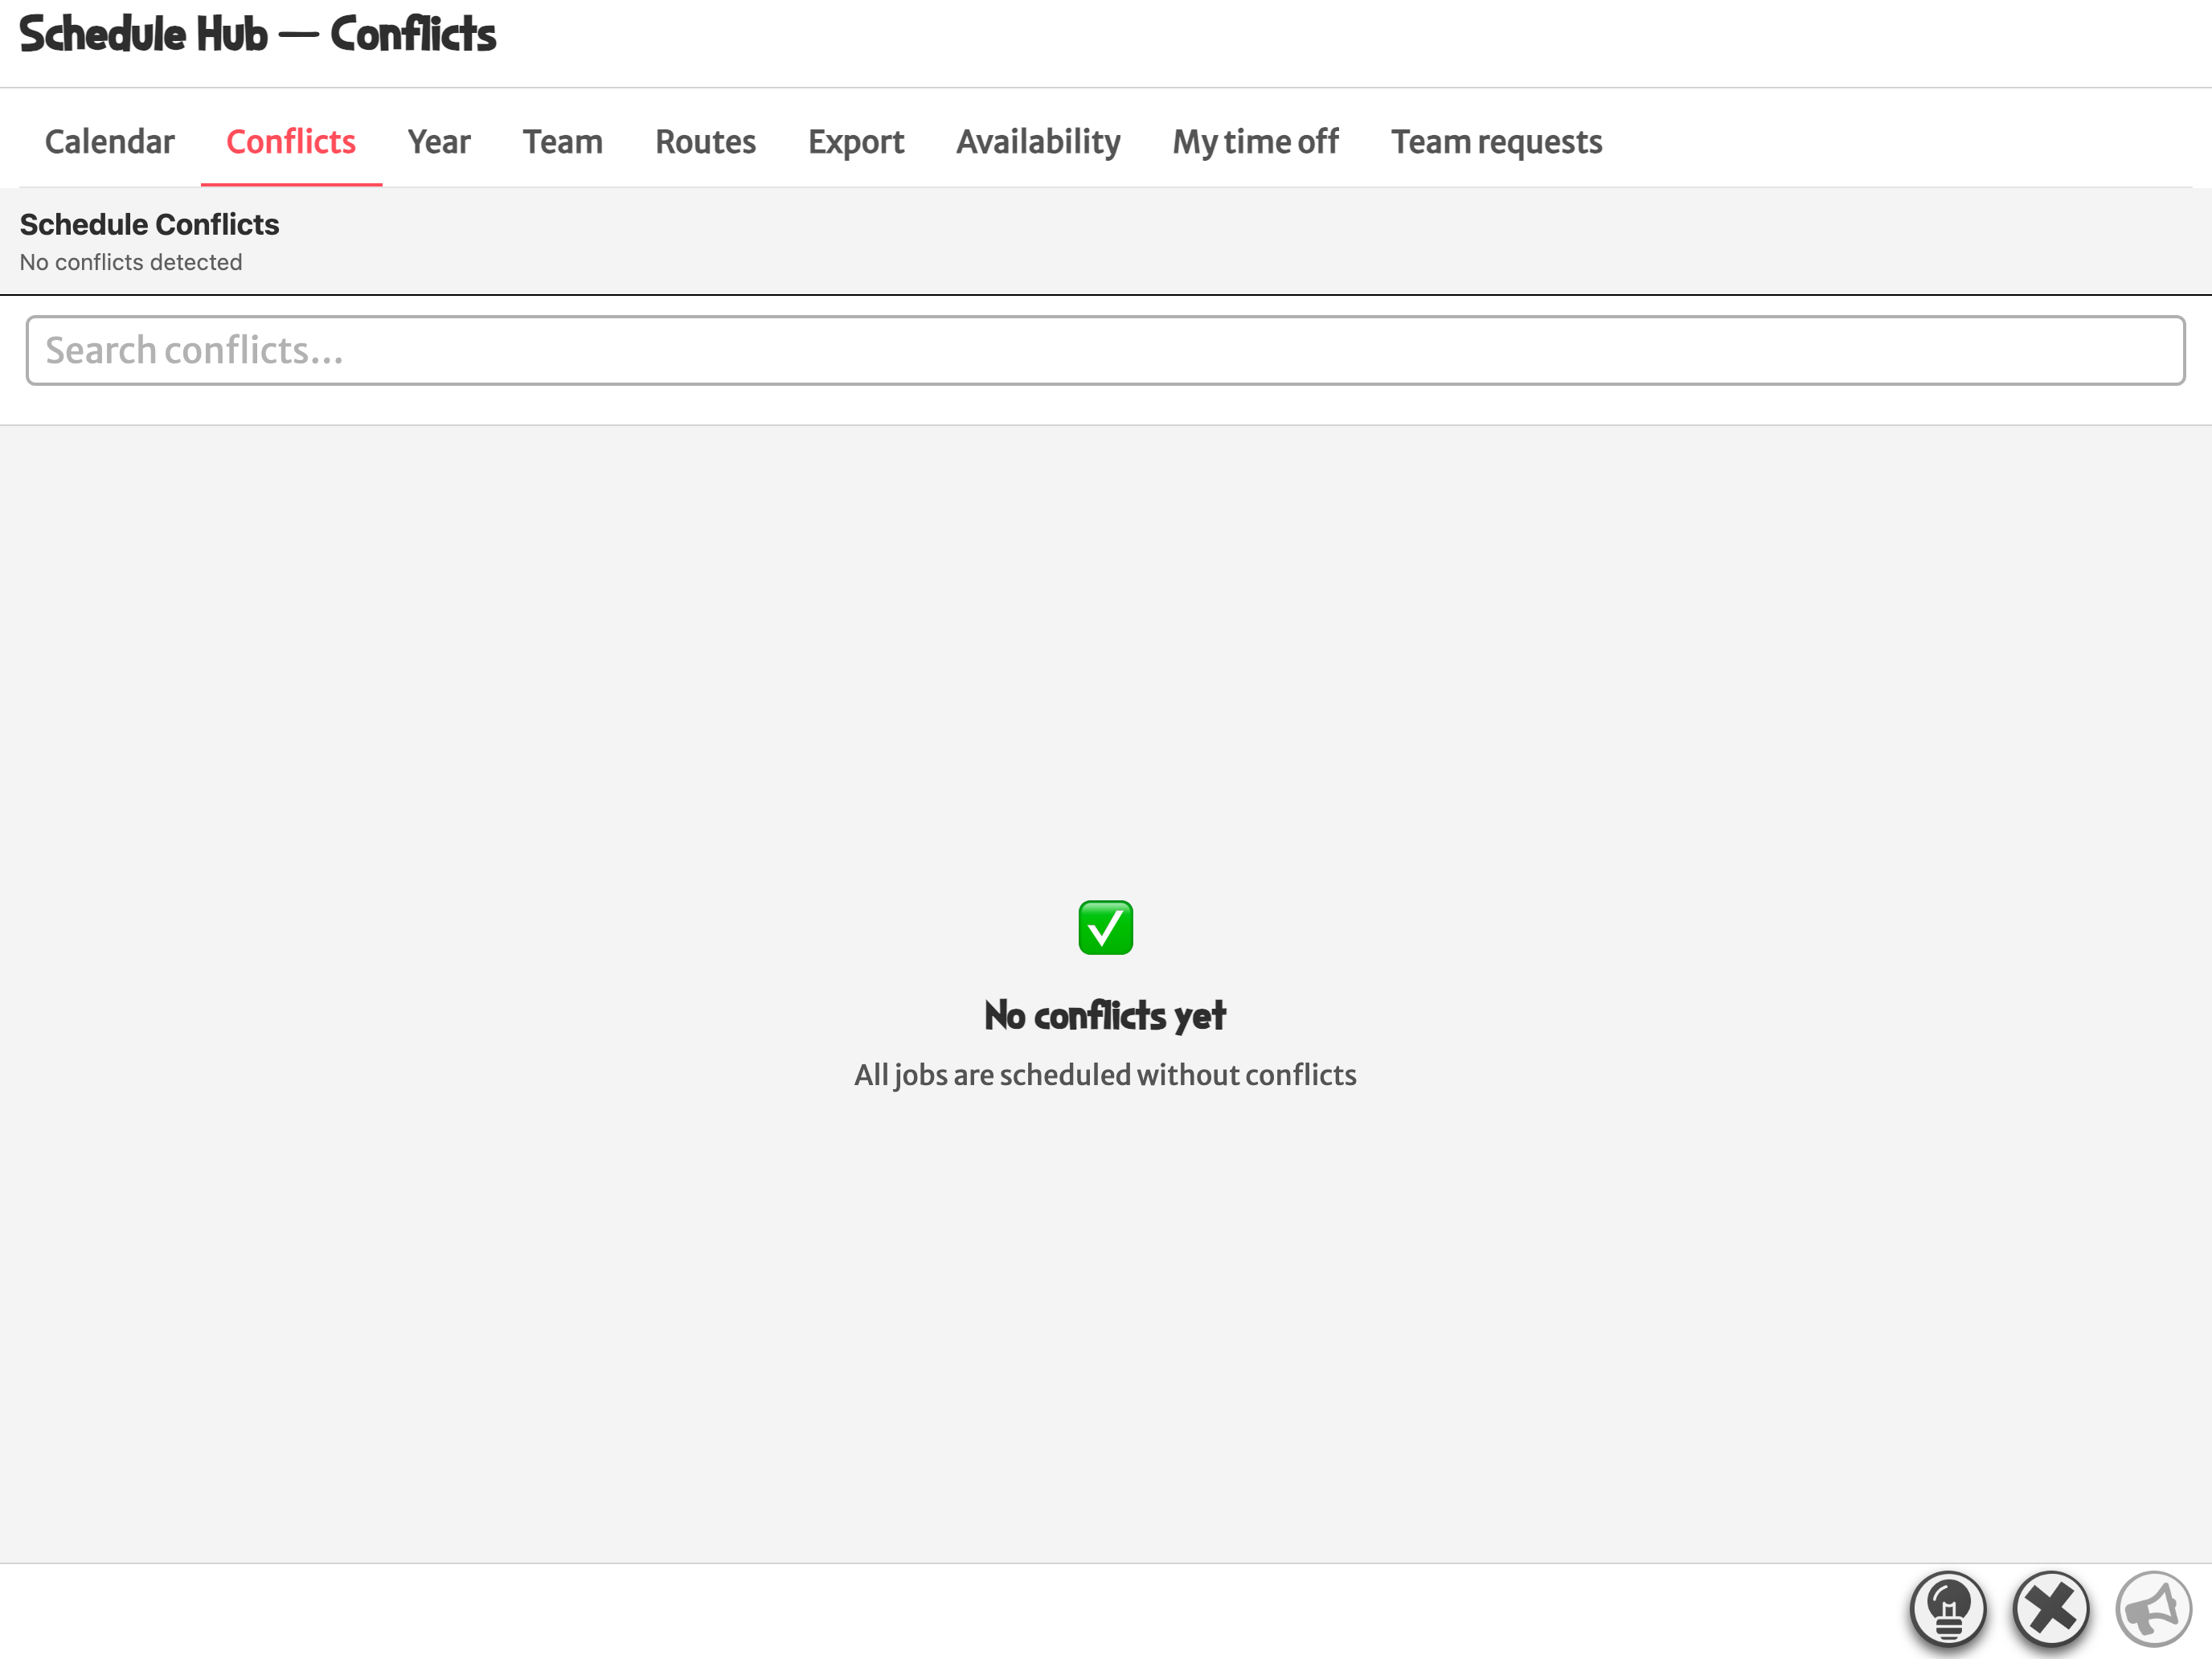Select the Conflicts tab
The height and width of the screenshot is (1659, 2212).
click(x=291, y=142)
